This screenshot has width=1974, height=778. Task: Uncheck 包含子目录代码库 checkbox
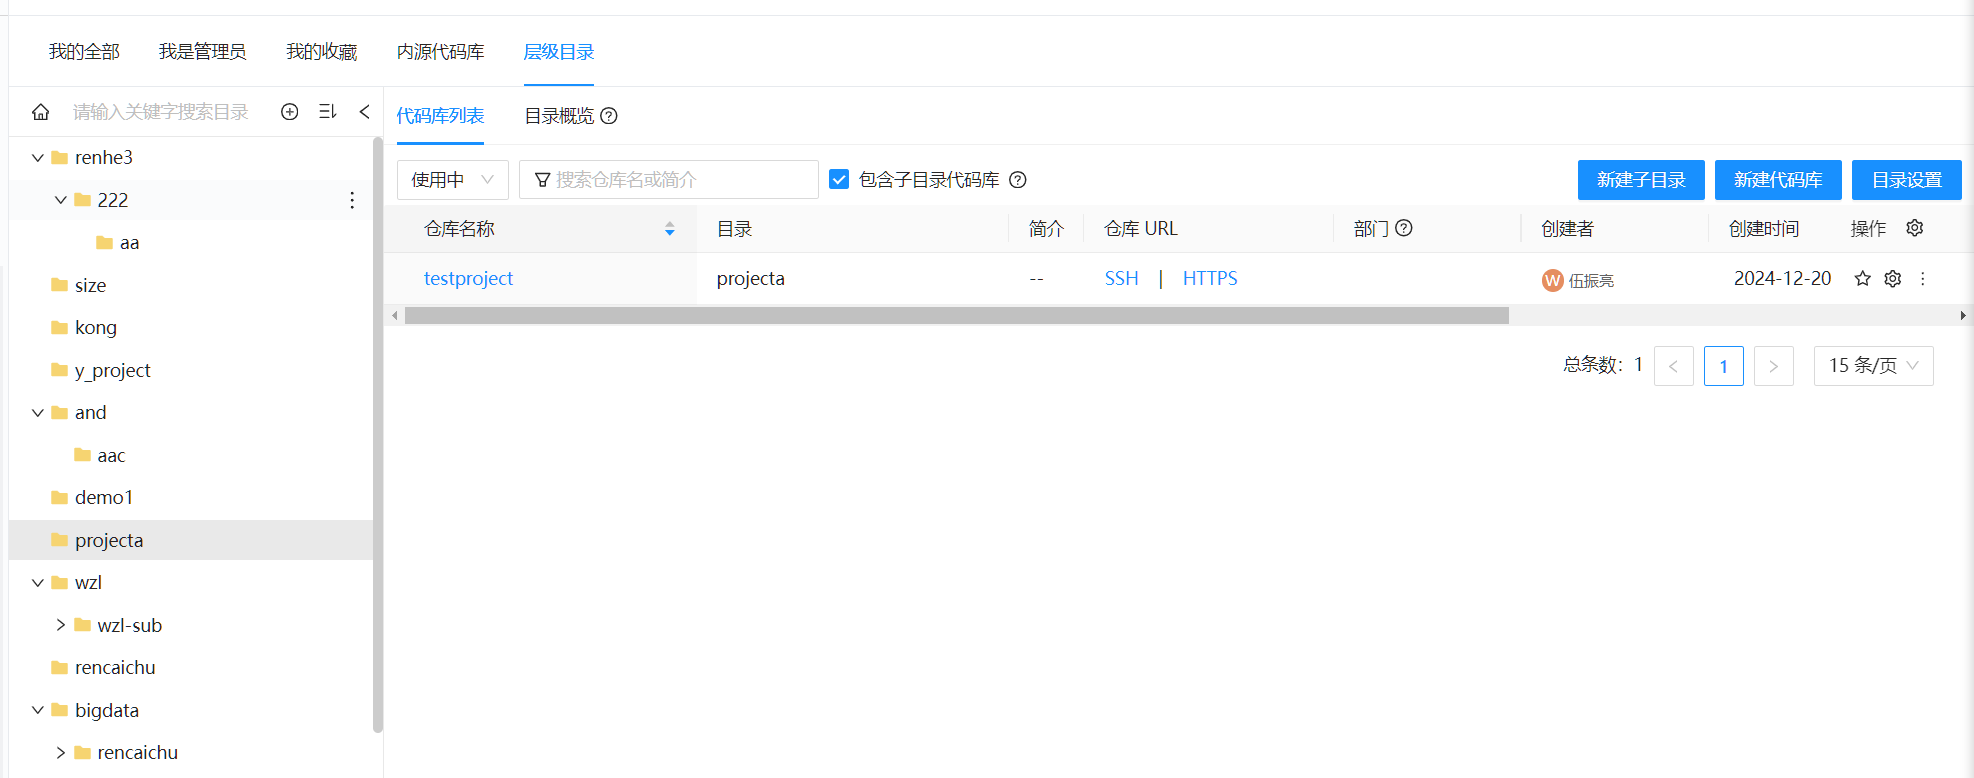(839, 180)
